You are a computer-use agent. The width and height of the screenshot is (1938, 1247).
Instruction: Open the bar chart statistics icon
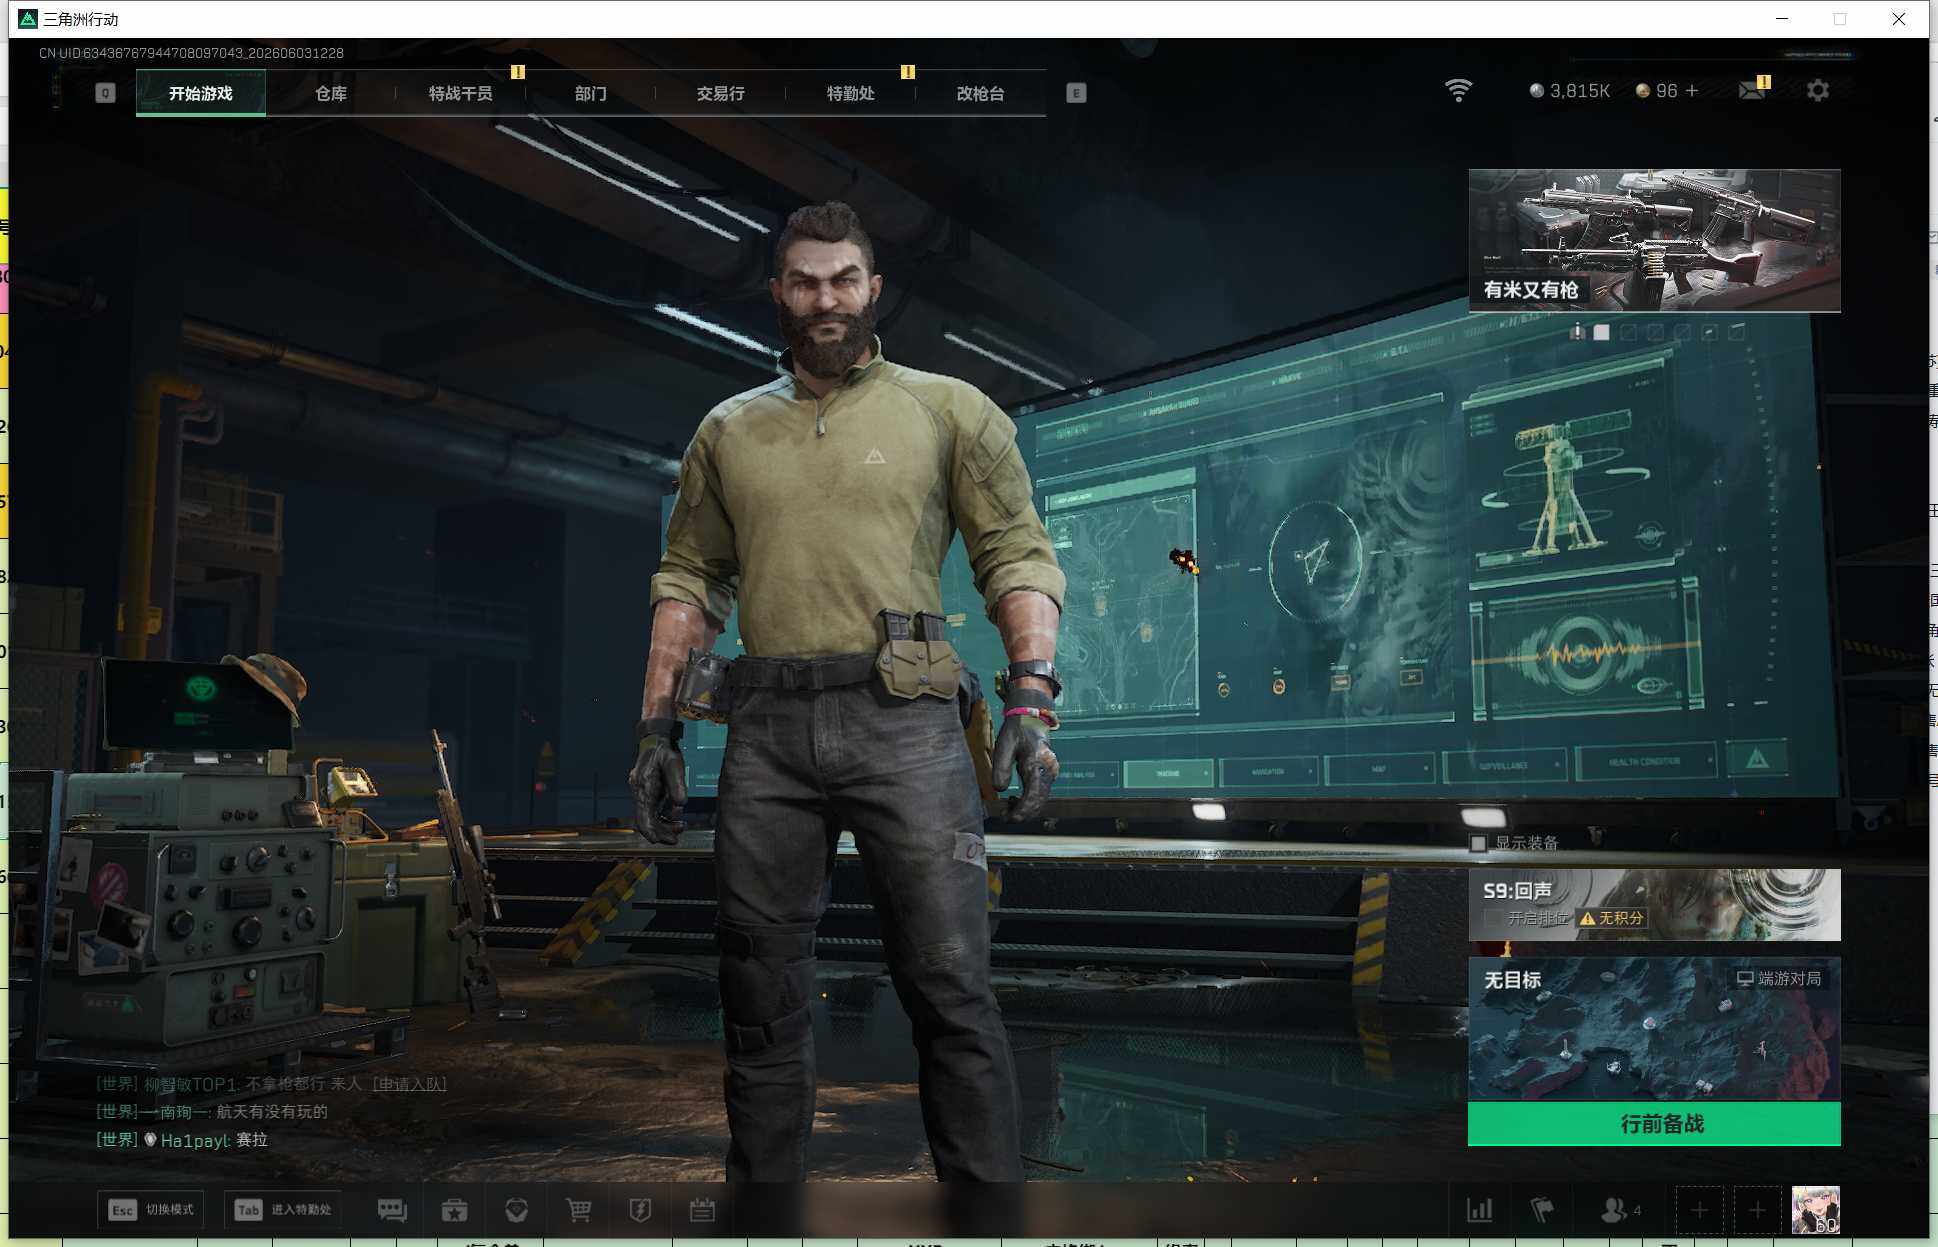(1480, 1210)
